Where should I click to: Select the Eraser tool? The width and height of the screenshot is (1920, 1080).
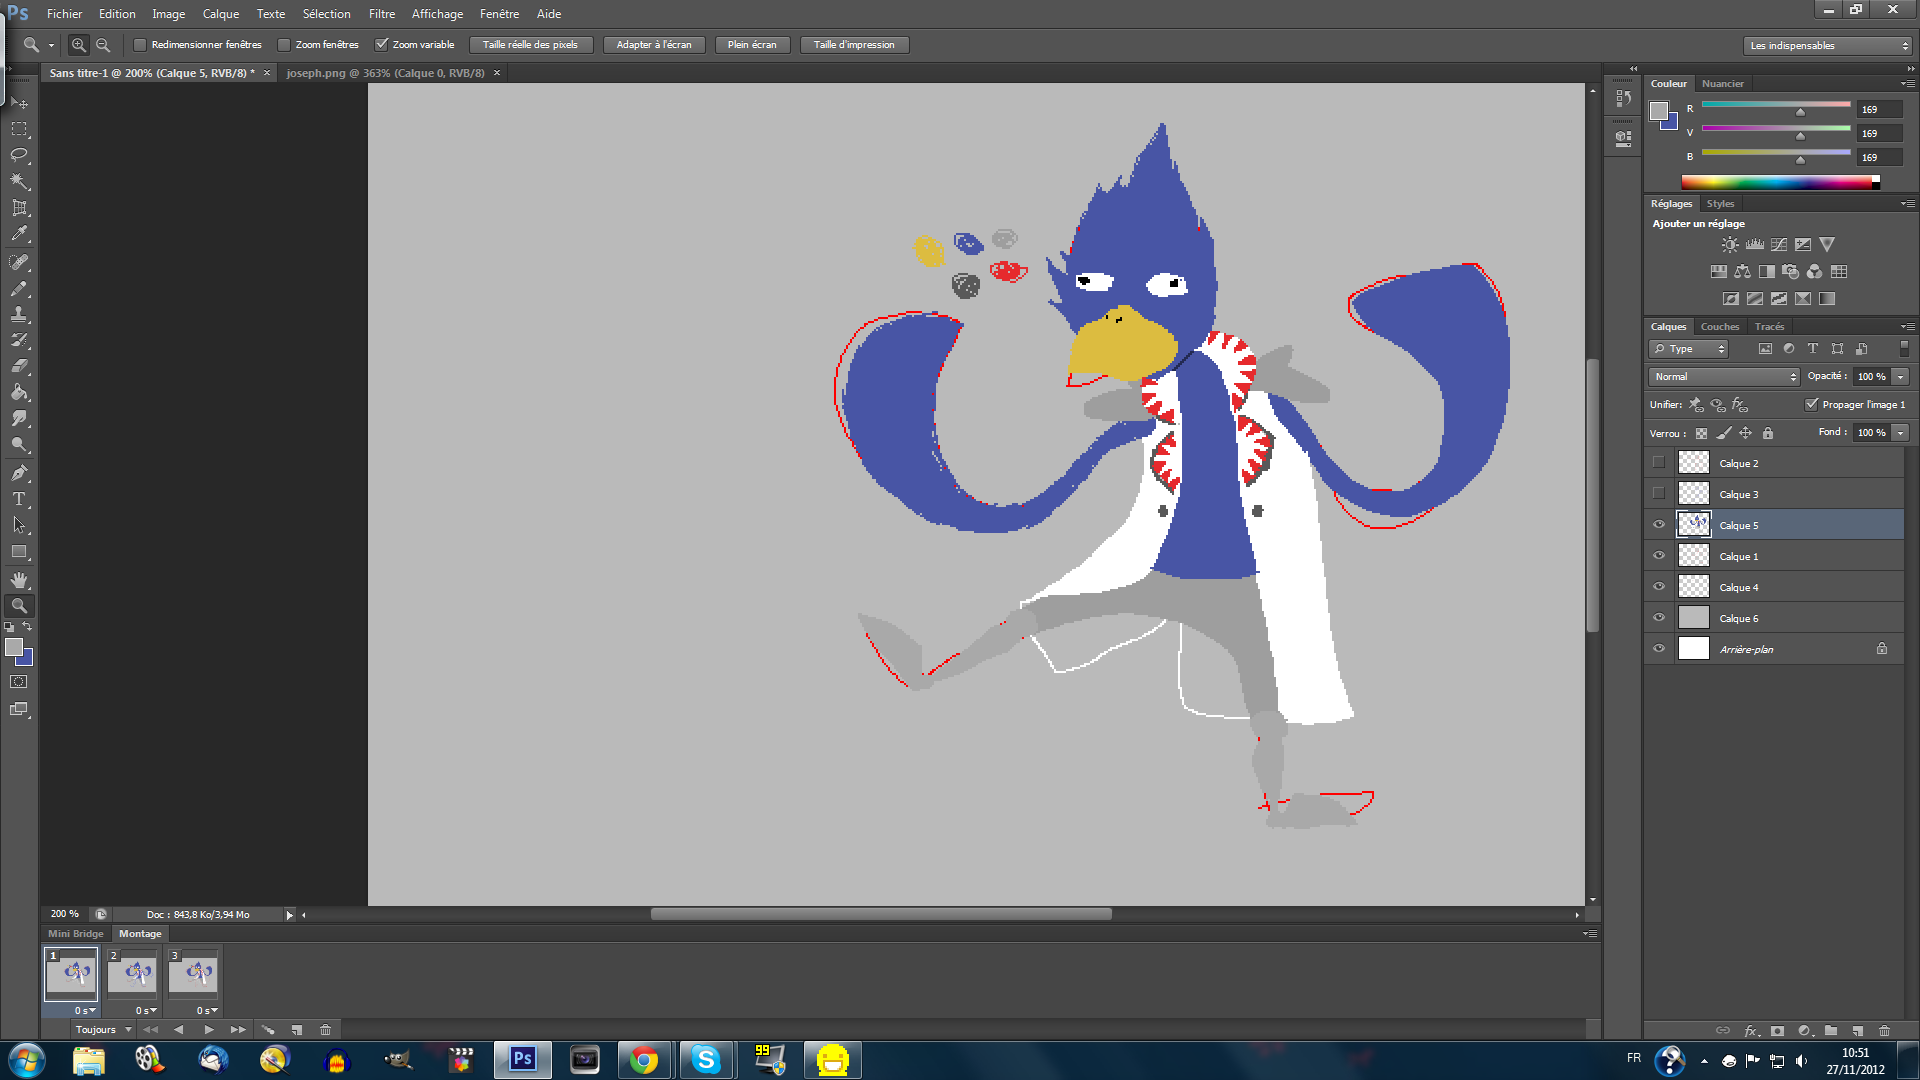click(x=19, y=366)
